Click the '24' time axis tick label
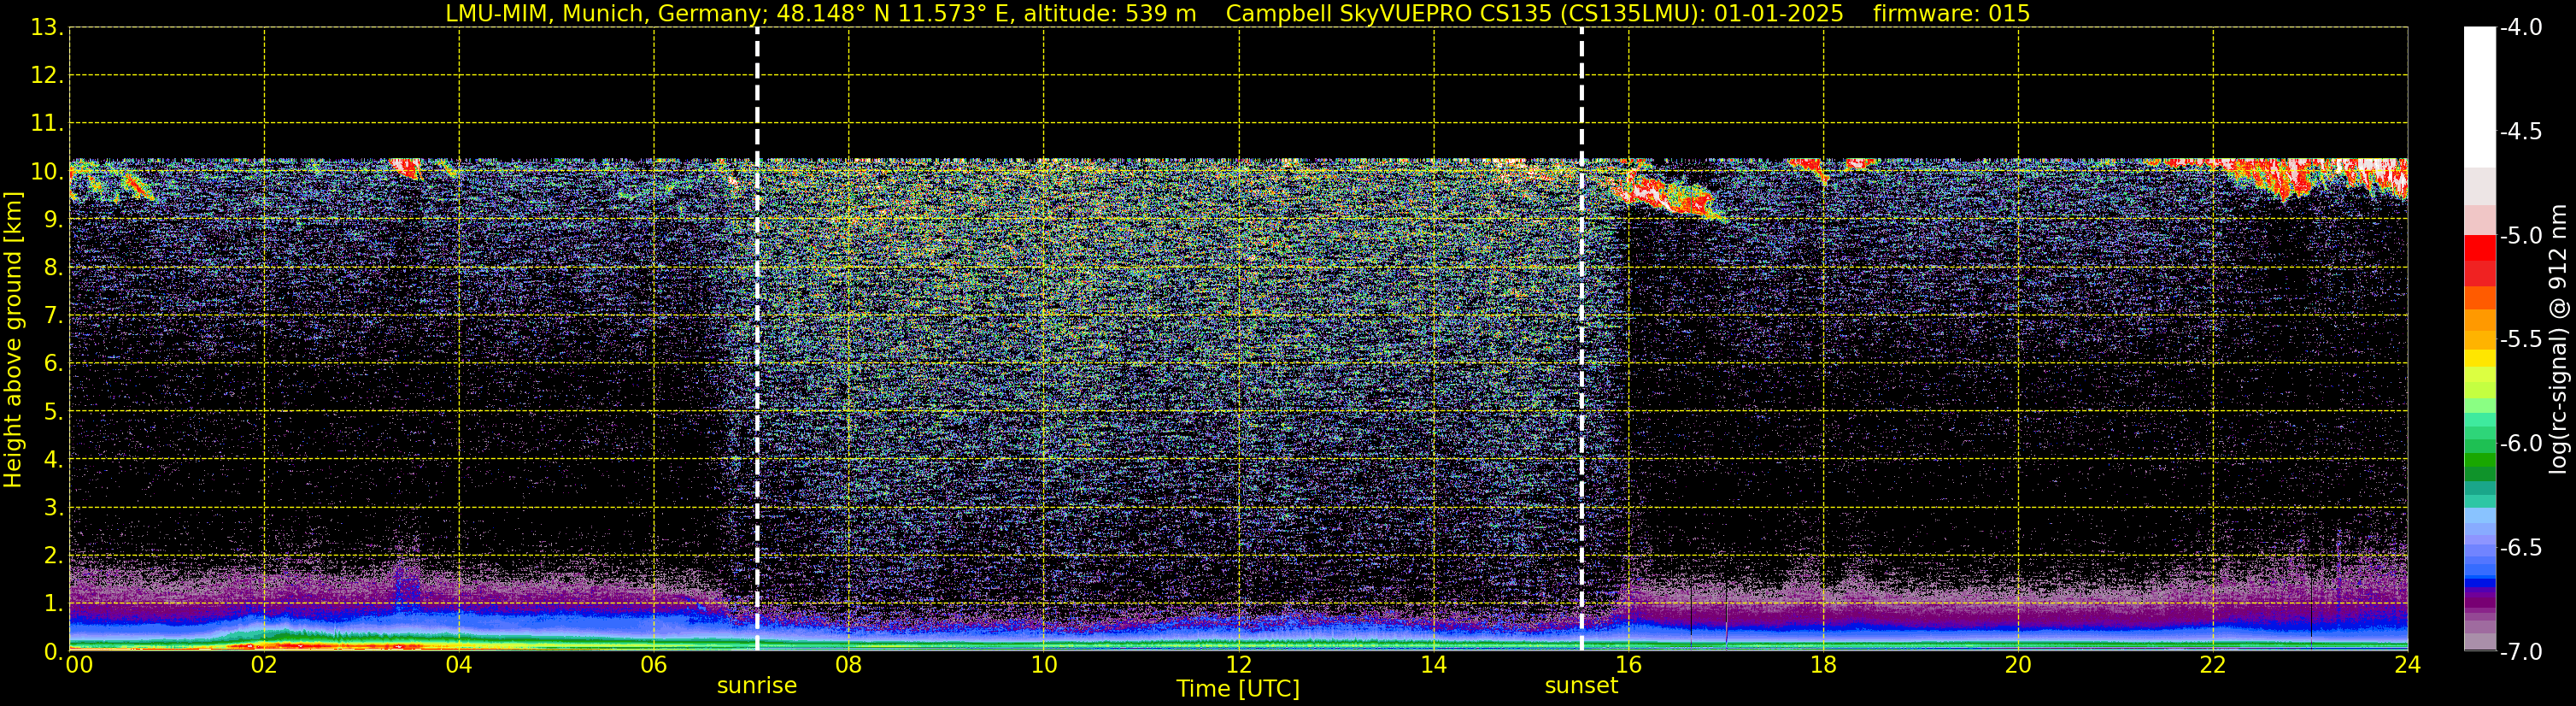Image resolution: width=2576 pixels, height=706 pixels. (x=2408, y=665)
